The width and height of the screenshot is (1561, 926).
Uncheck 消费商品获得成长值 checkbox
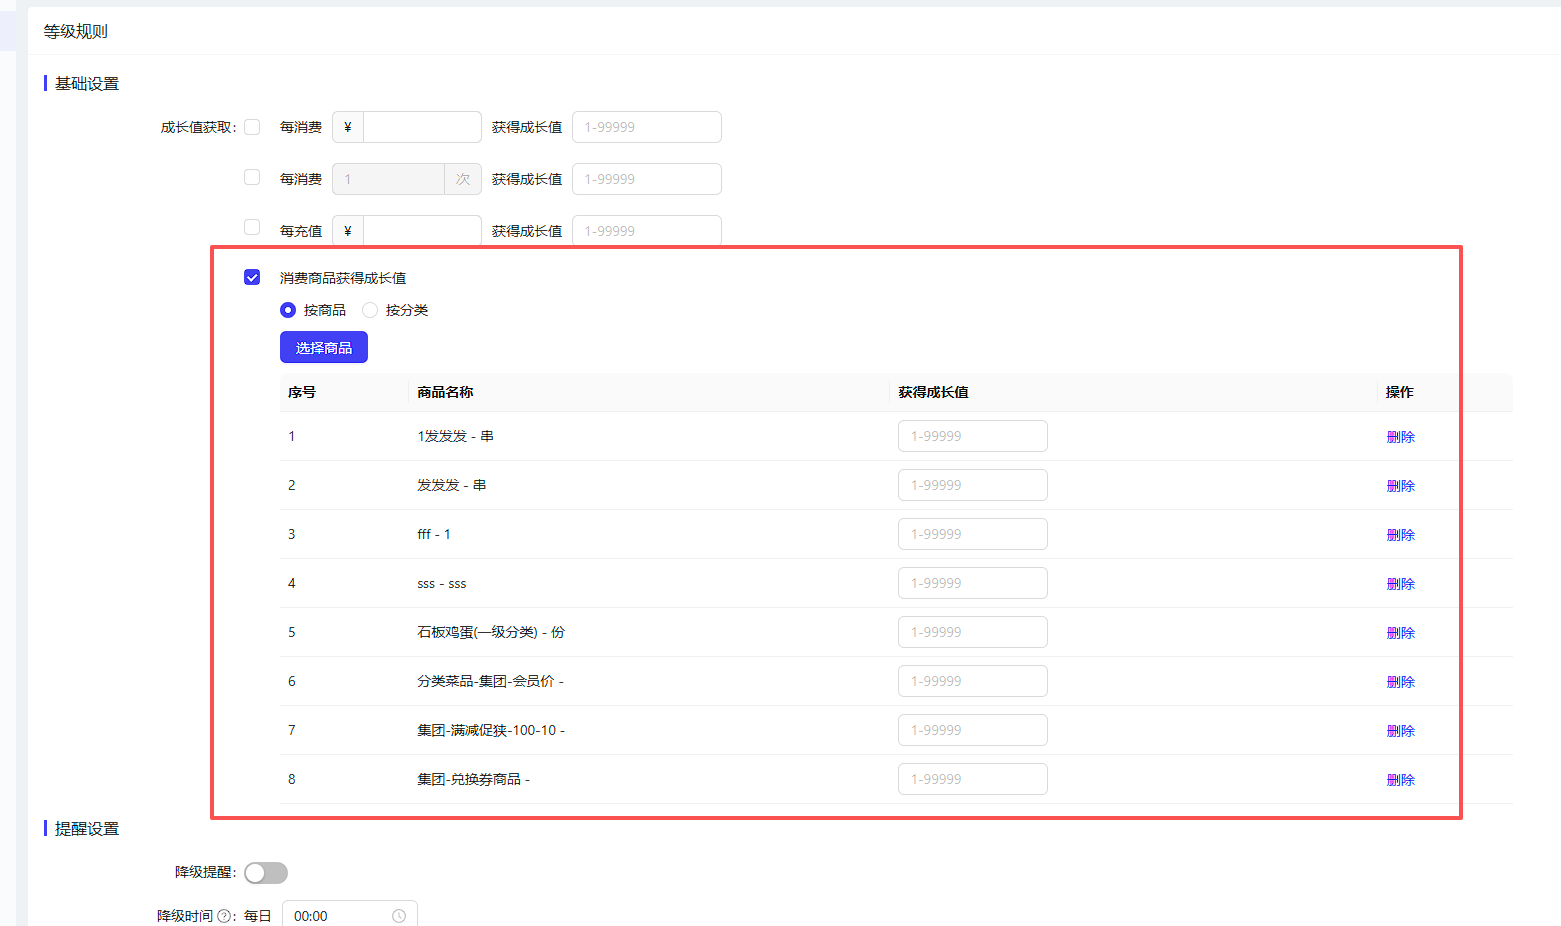[x=252, y=277]
